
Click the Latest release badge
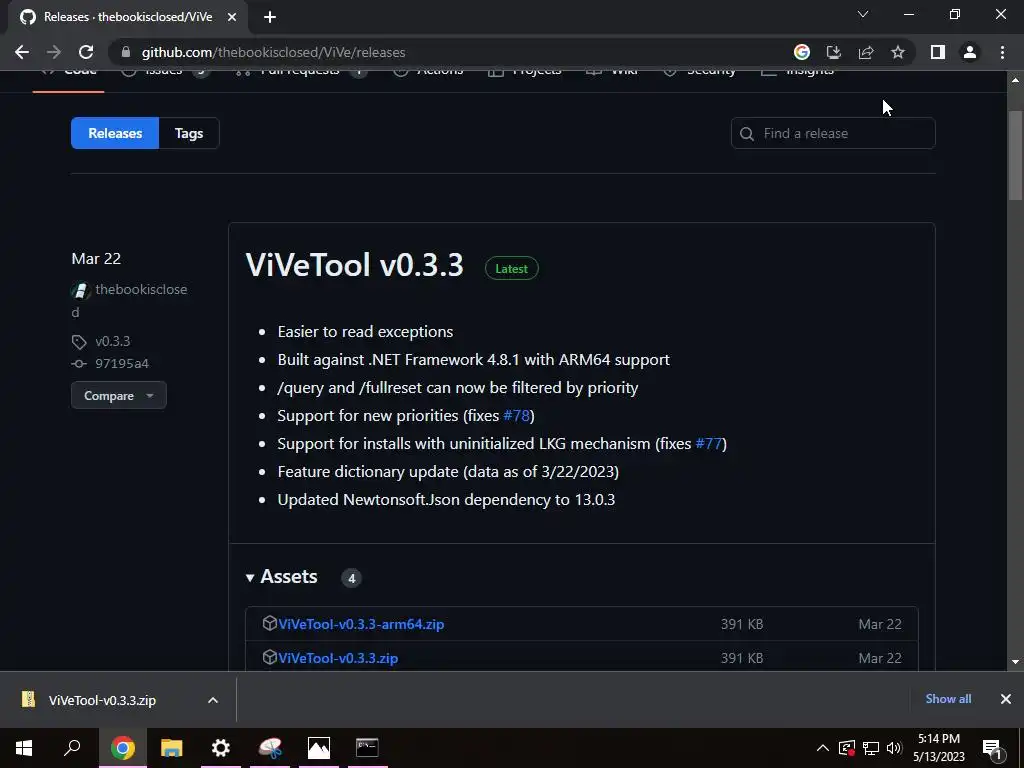(x=511, y=268)
